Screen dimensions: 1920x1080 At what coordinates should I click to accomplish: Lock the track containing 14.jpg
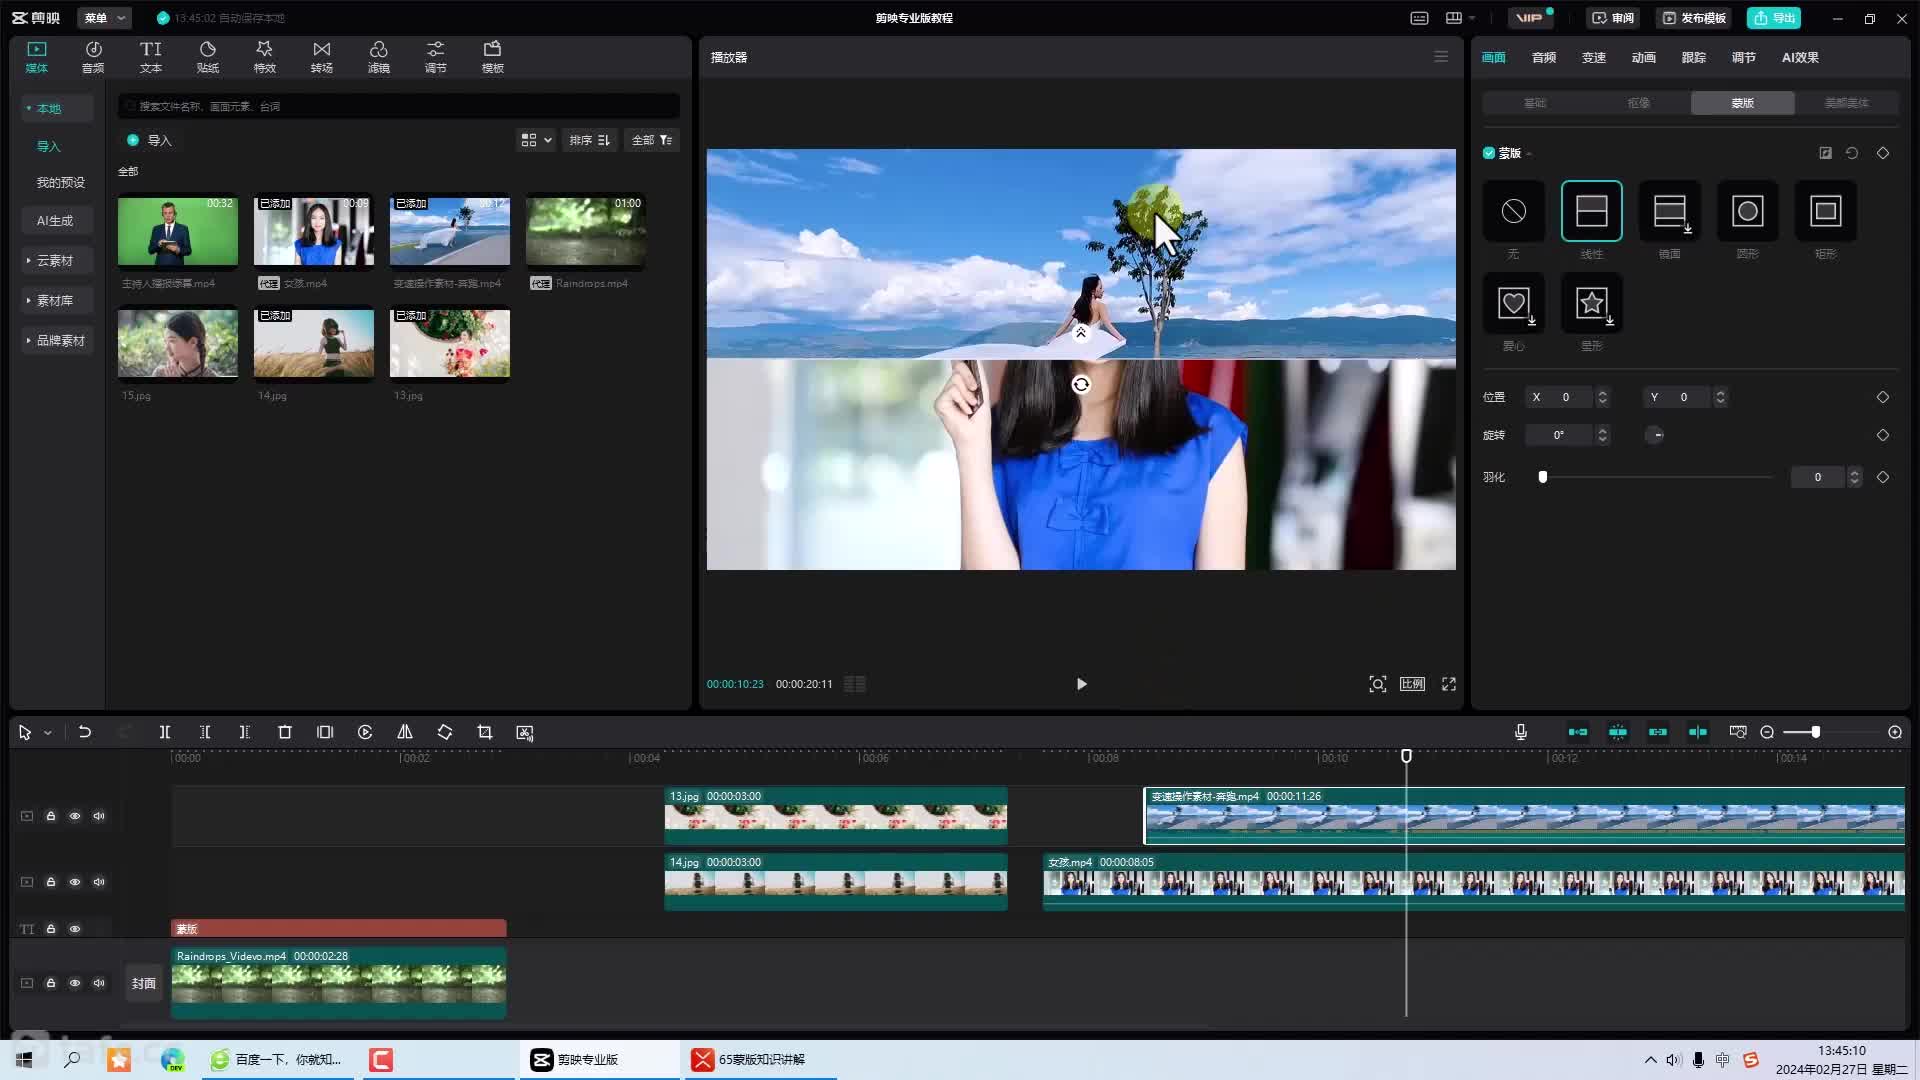51,882
